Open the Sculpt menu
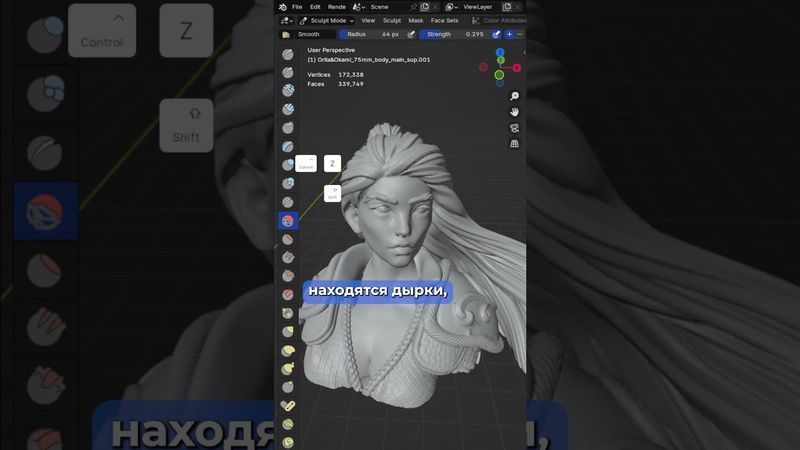 click(392, 20)
